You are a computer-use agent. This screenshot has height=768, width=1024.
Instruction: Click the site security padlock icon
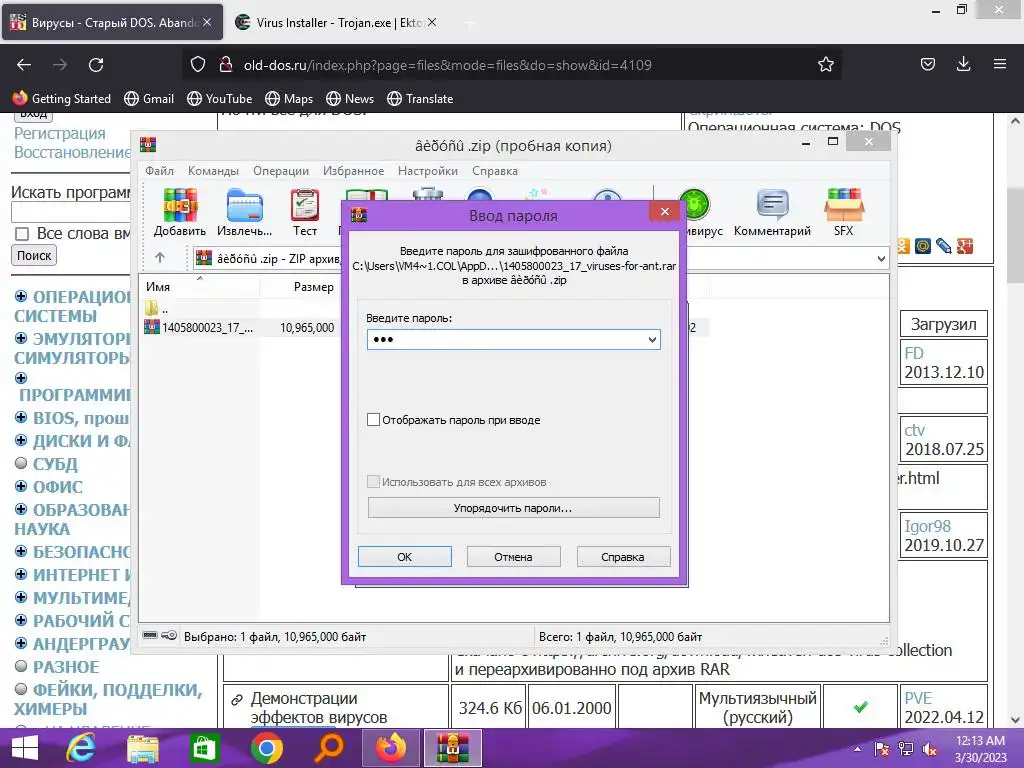point(225,65)
